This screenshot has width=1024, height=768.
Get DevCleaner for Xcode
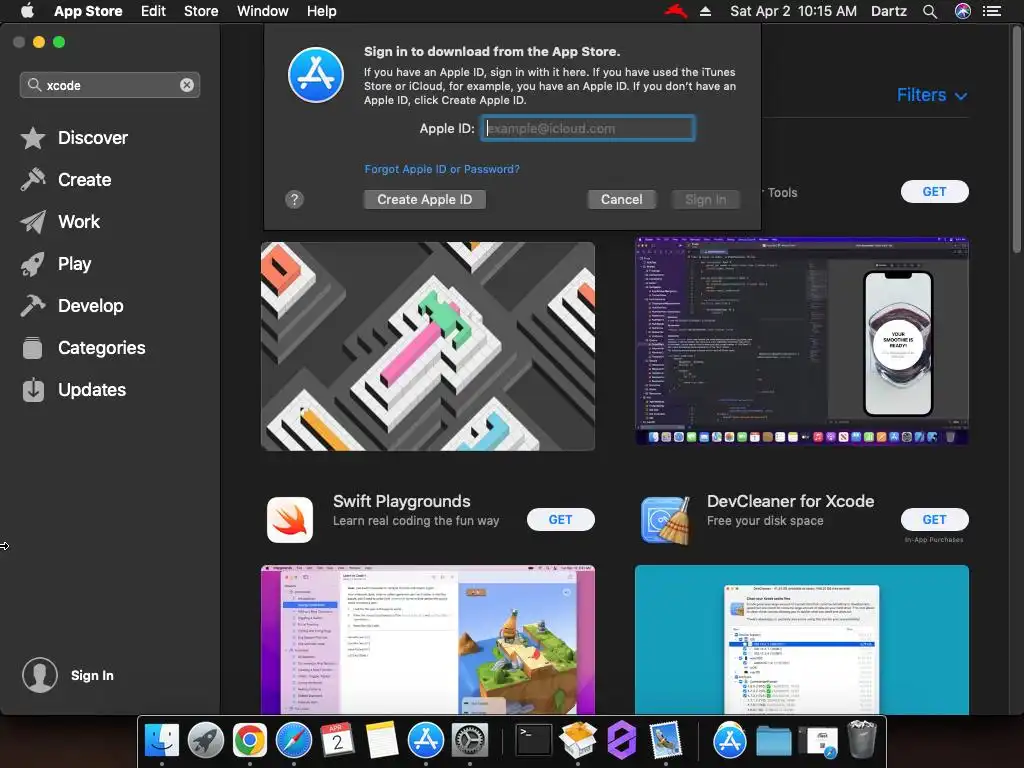[935, 520]
